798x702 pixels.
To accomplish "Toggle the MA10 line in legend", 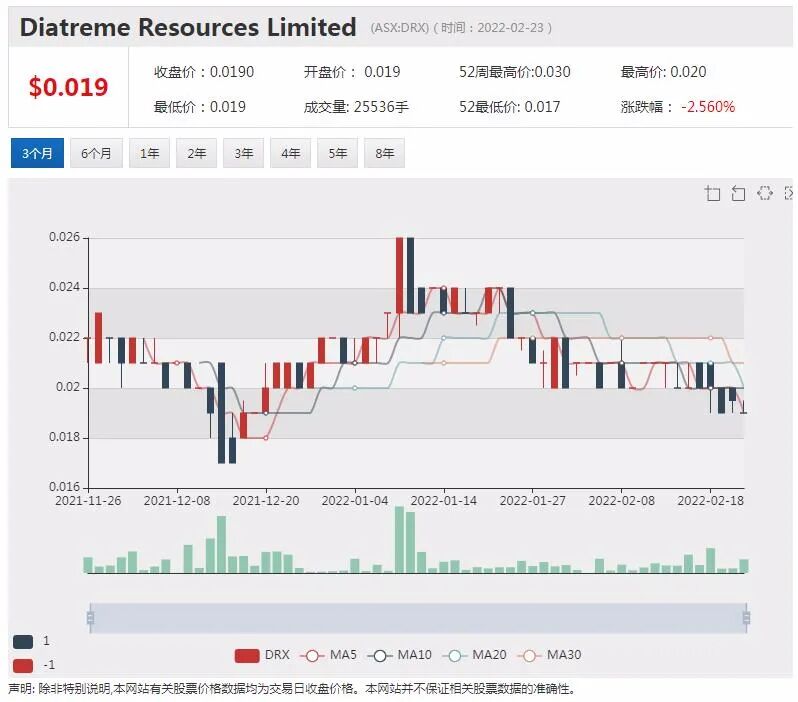I will (400, 655).
